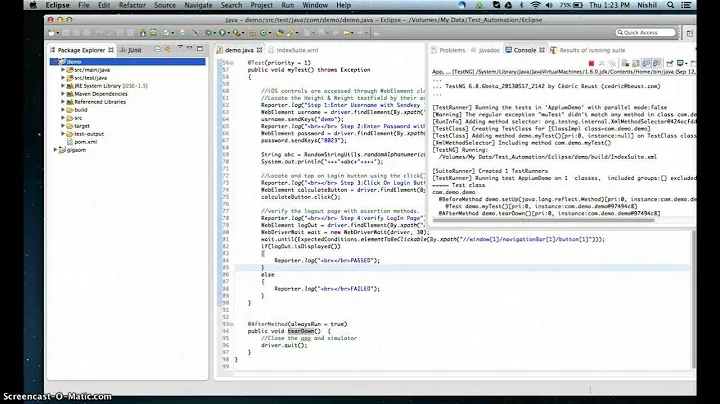
Task: Toggle code folding at line 56
Action: click(231, 62)
